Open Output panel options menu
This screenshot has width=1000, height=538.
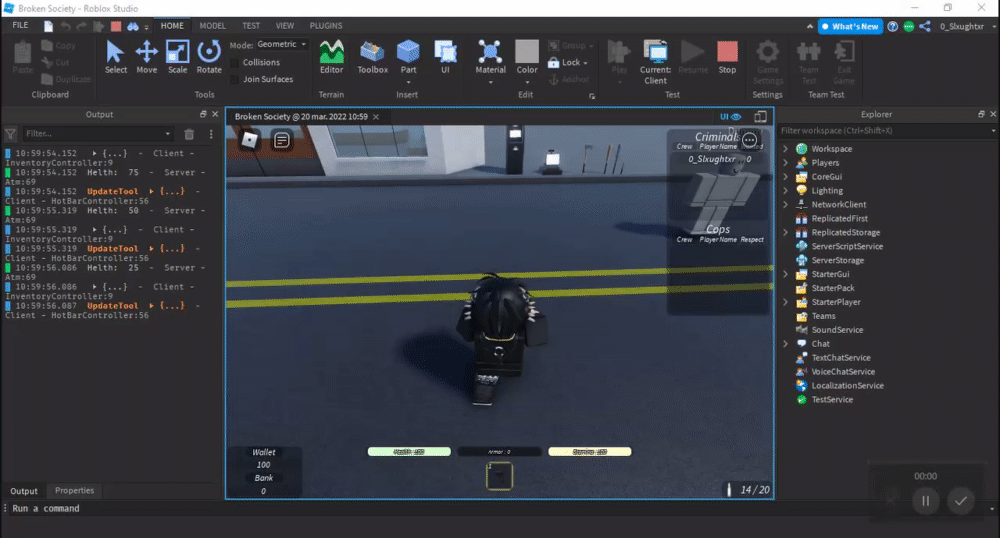[211, 134]
